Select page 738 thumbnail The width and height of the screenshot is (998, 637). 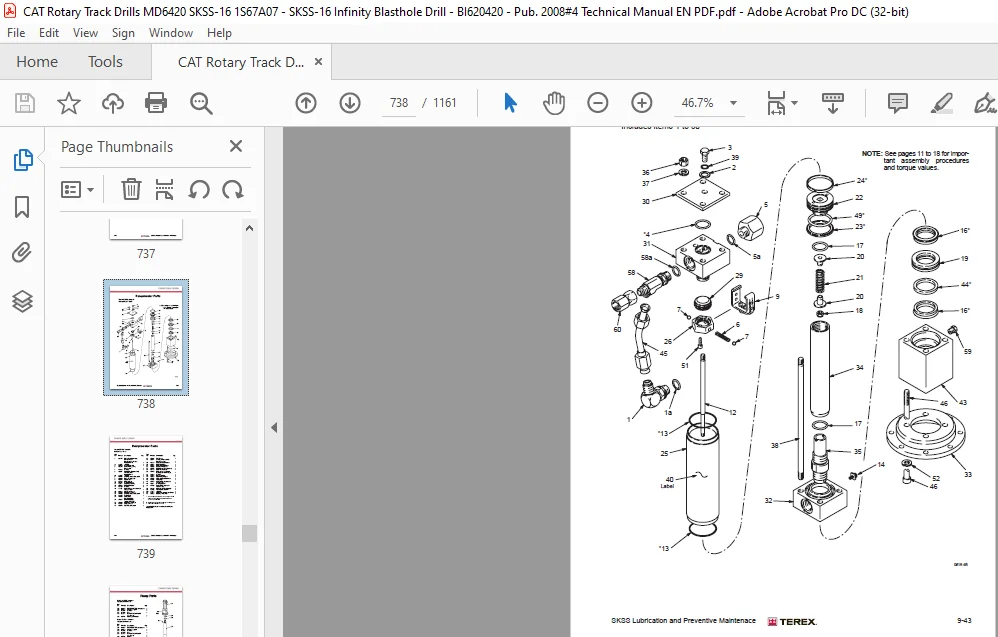(146, 337)
